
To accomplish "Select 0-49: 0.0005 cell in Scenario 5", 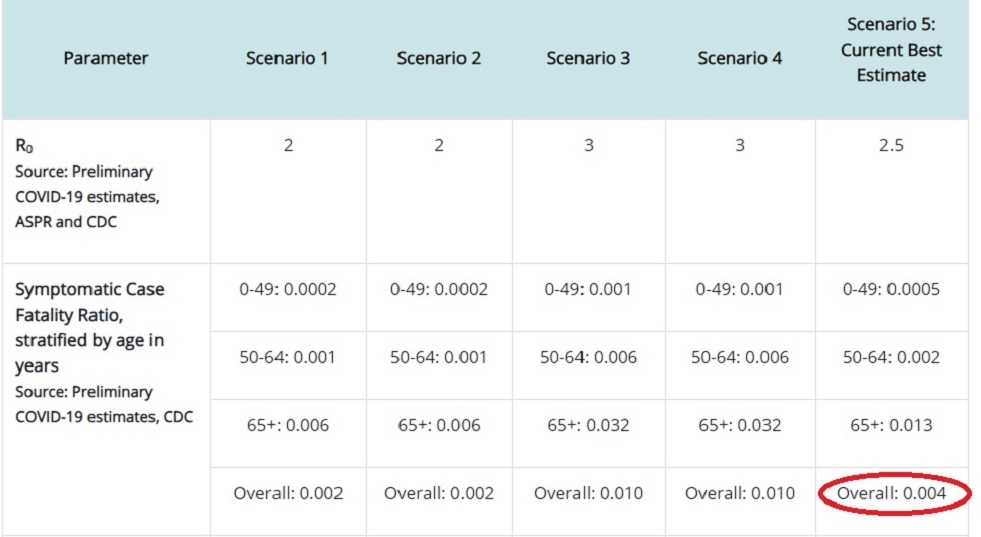I will 891,289.
